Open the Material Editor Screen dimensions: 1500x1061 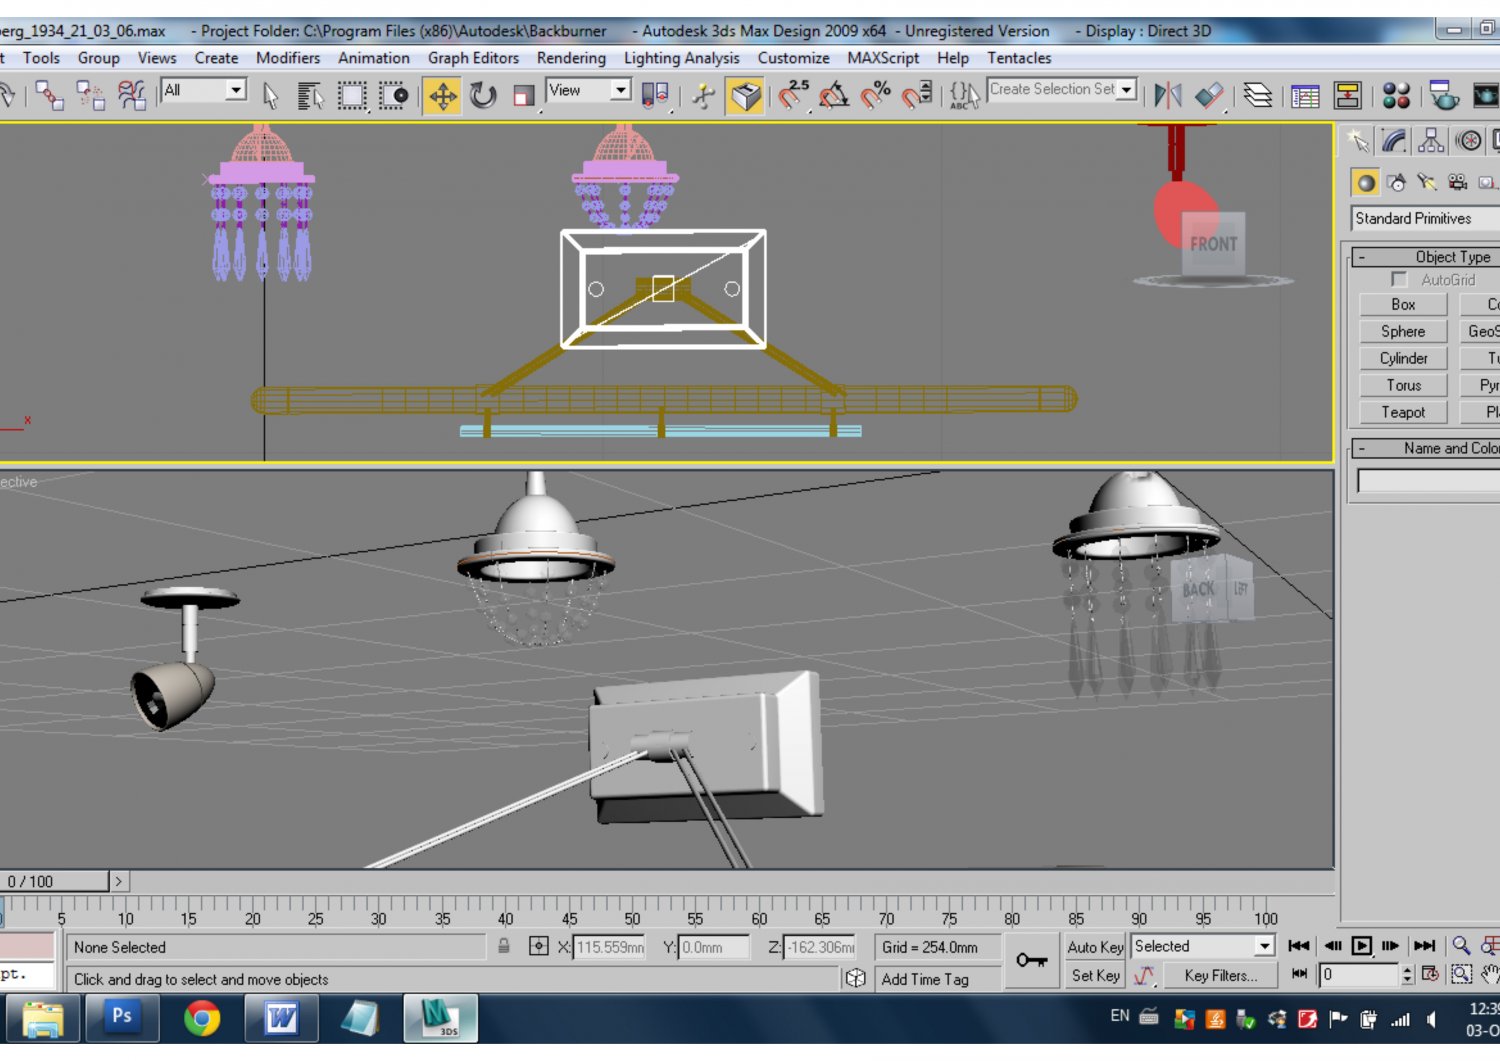1397,96
